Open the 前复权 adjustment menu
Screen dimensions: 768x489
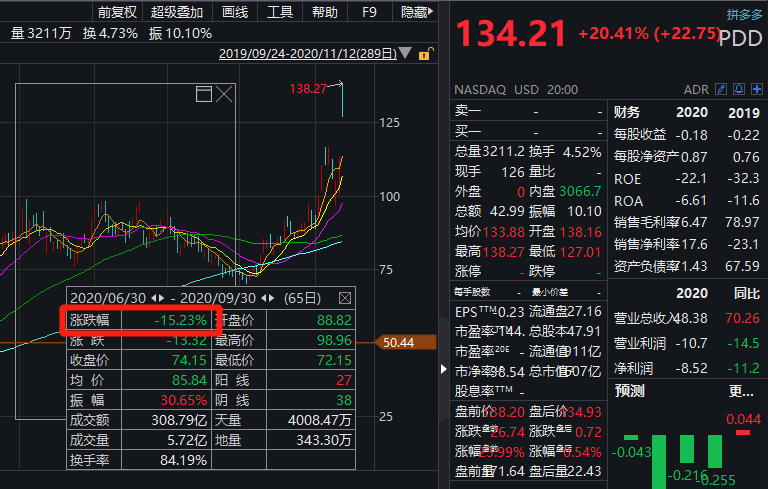[117, 12]
